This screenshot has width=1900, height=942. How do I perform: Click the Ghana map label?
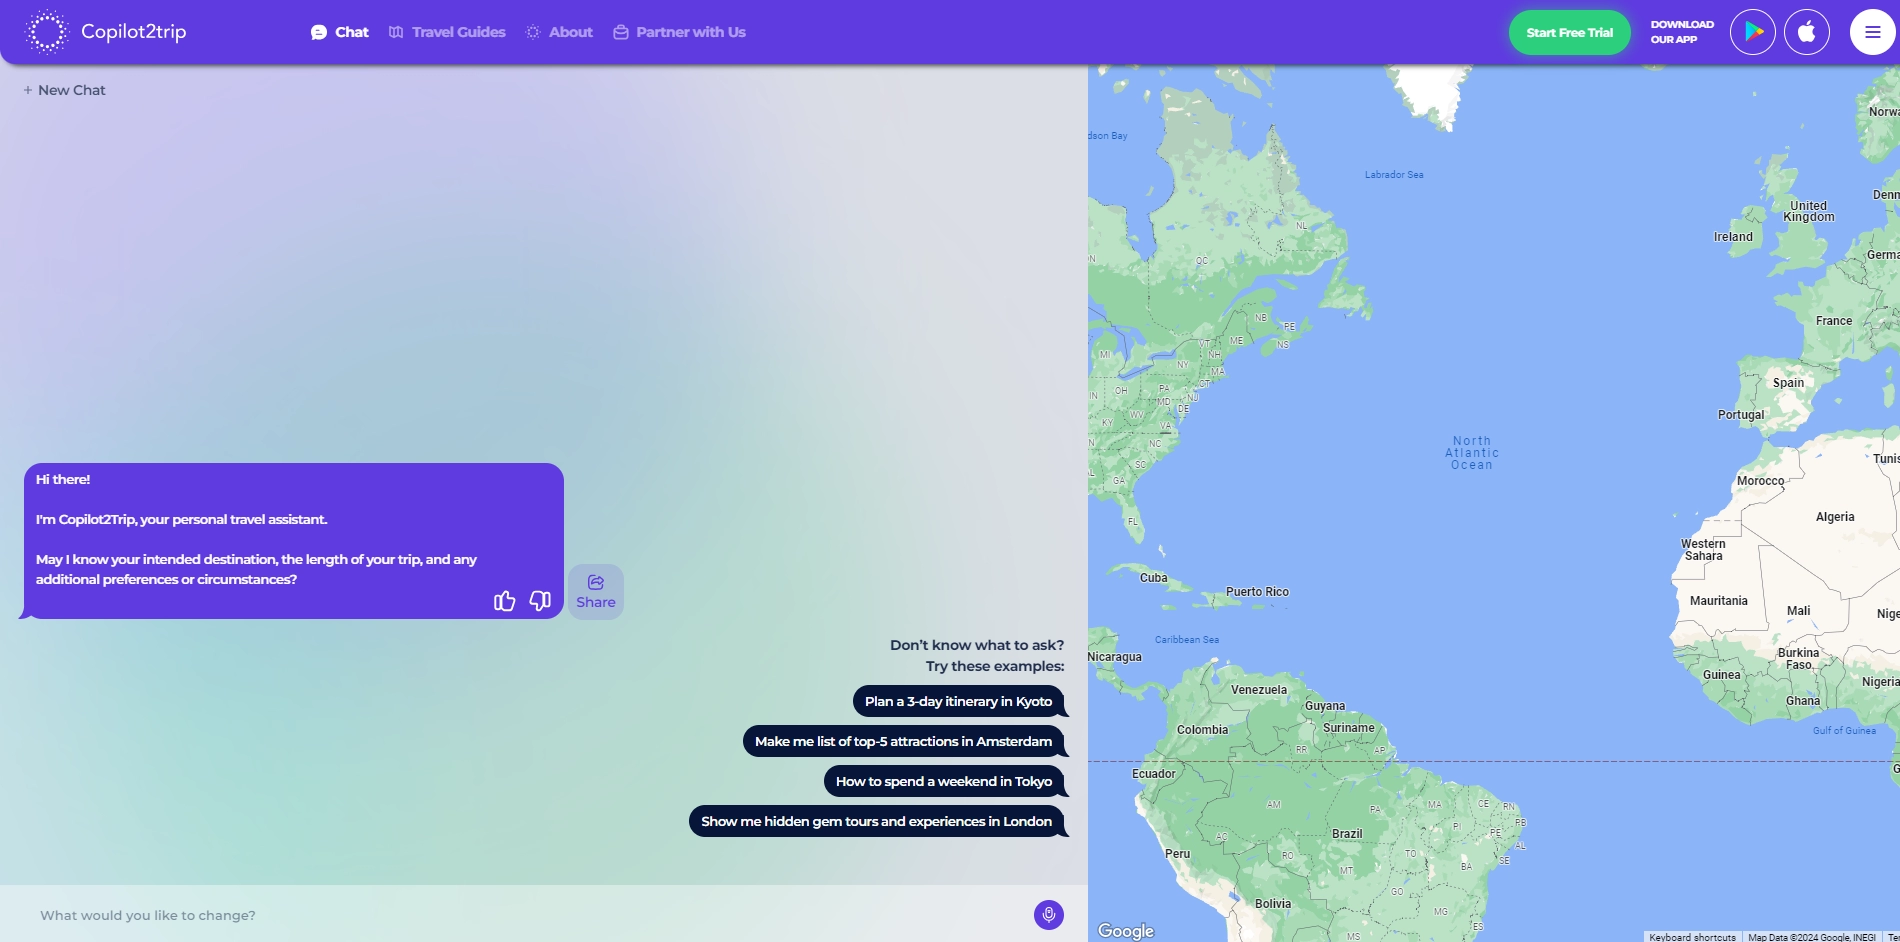(x=1803, y=701)
